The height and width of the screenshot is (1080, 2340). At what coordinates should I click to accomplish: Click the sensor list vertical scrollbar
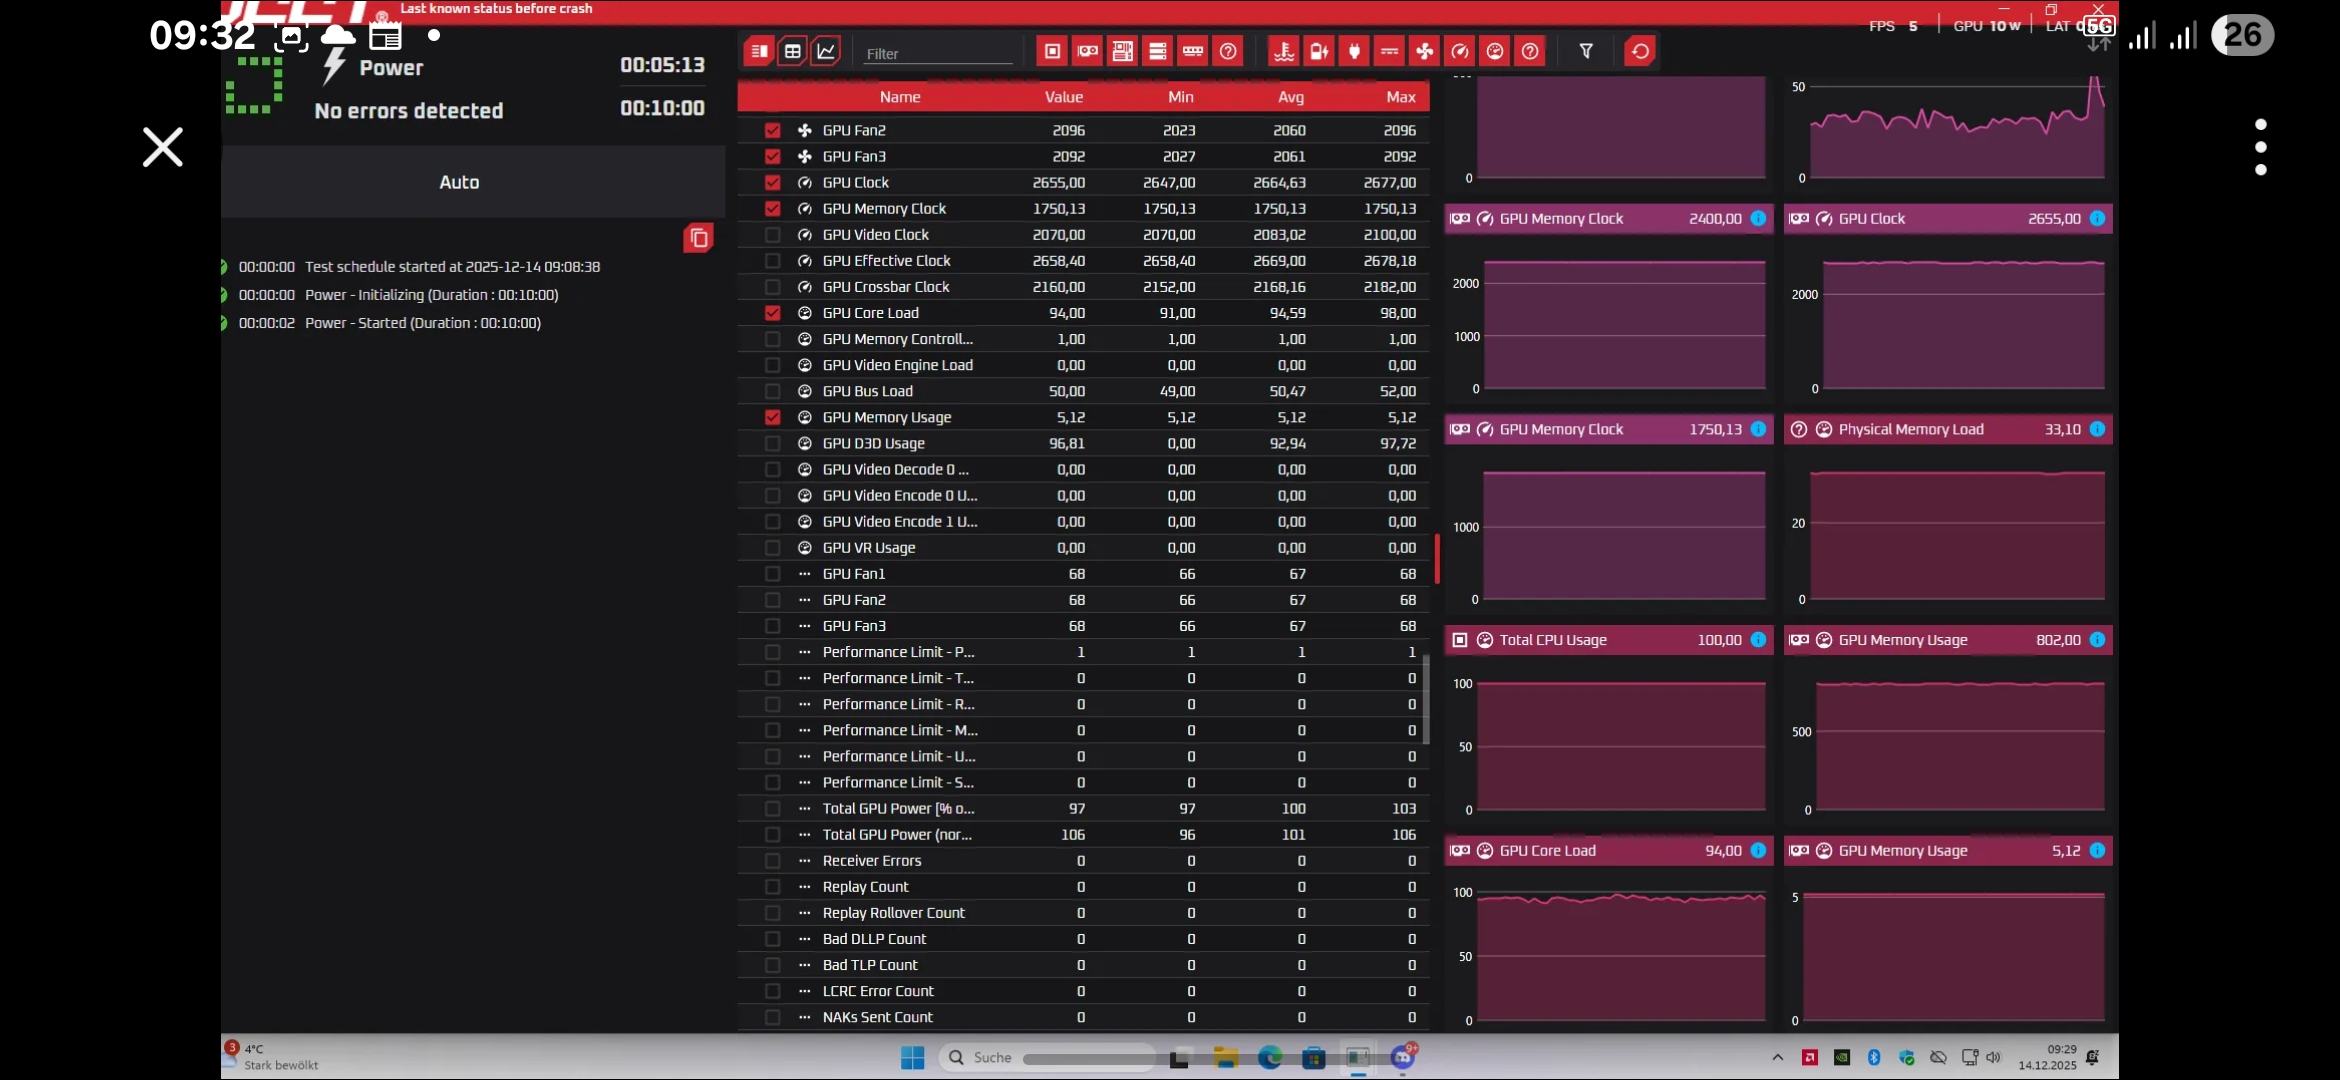[1426, 700]
